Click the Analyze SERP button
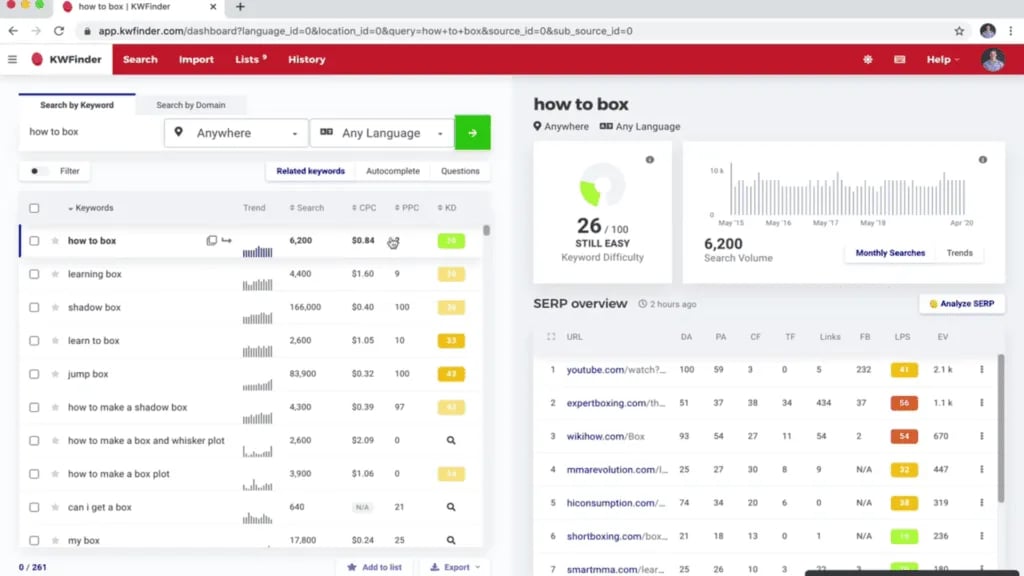 [x=961, y=303]
